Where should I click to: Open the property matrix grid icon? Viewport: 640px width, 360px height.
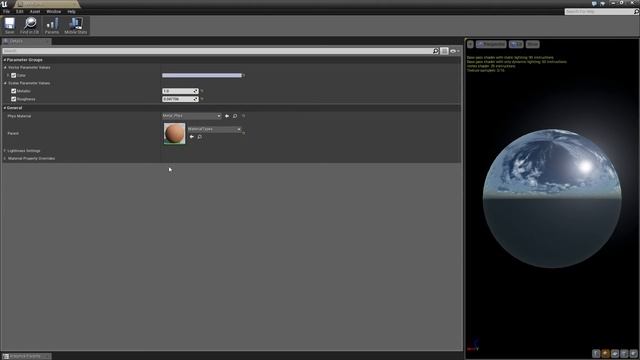click(444, 51)
